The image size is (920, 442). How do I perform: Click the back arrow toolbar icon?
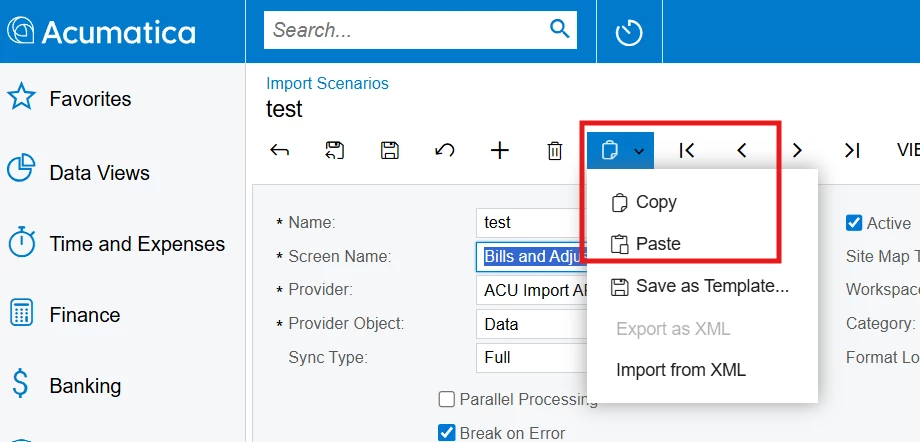(x=279, y=151)
